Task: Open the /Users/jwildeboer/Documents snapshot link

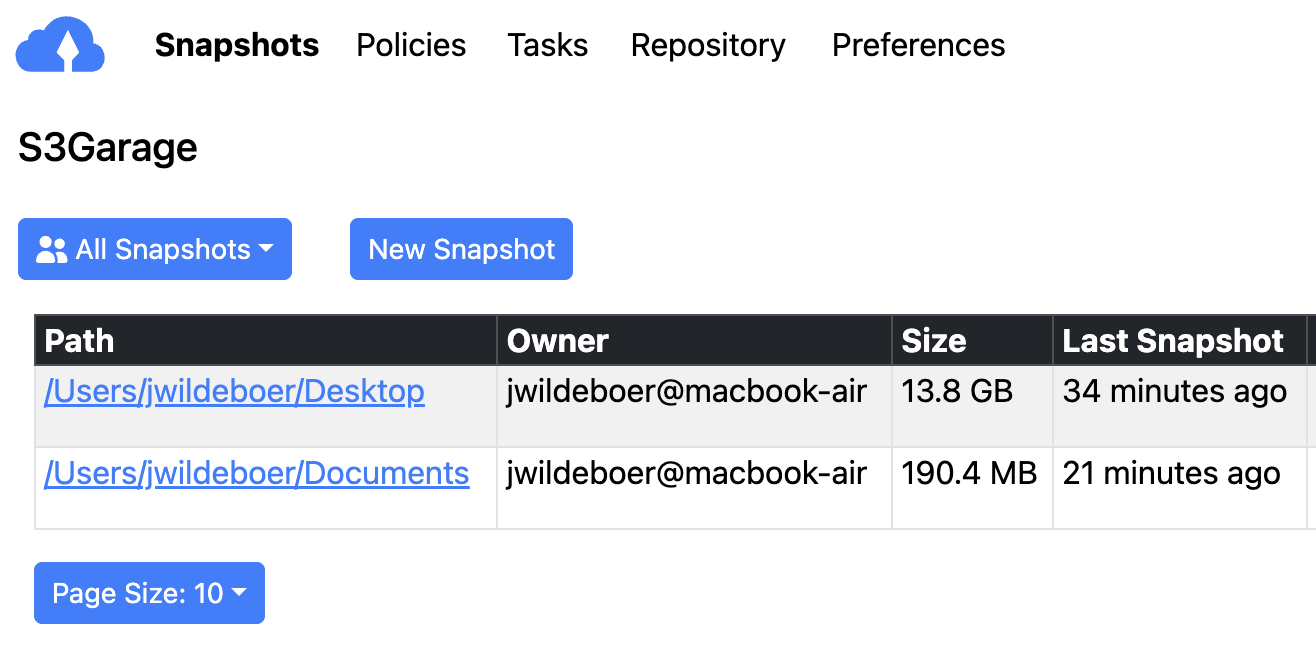Action: 256,473
